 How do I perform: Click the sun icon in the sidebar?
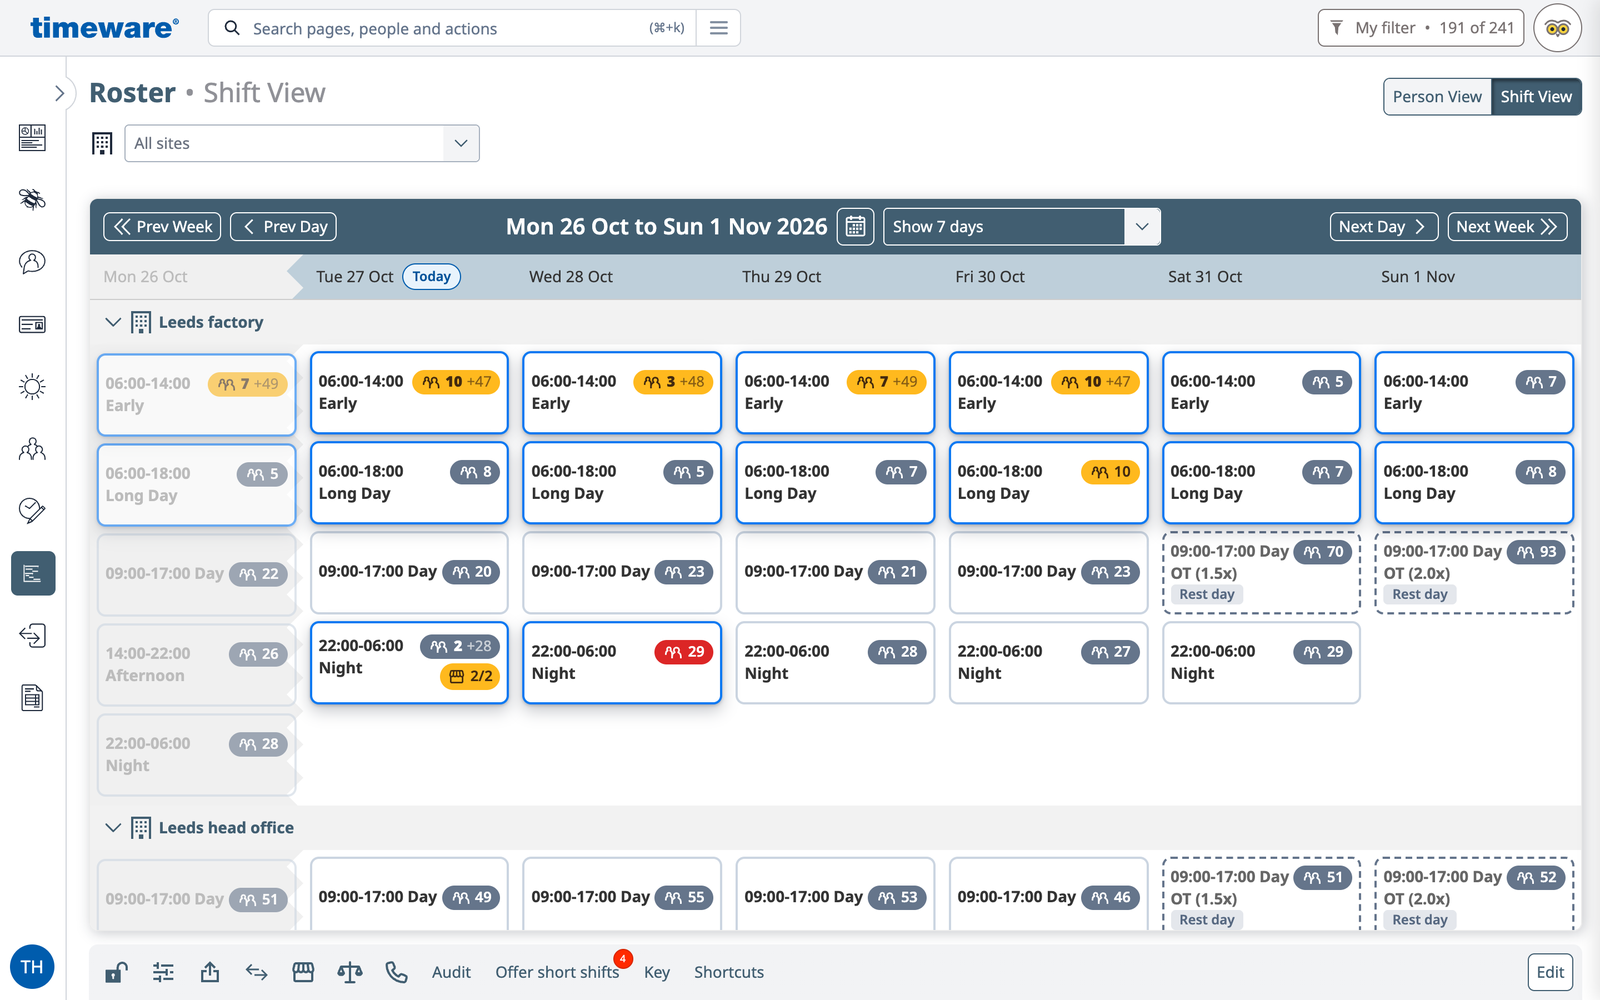tap(32, 387)
